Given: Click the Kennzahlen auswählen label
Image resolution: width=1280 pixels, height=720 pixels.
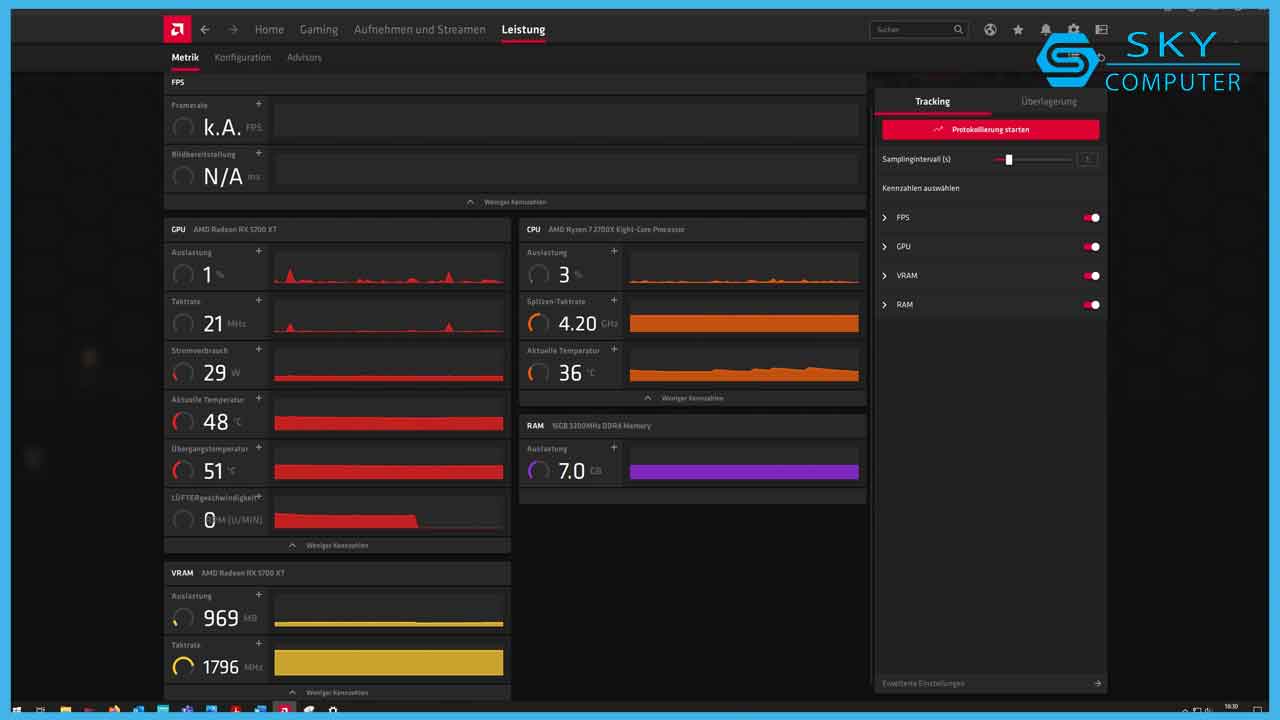Looking at the screenshot, I should coord(921,188).
